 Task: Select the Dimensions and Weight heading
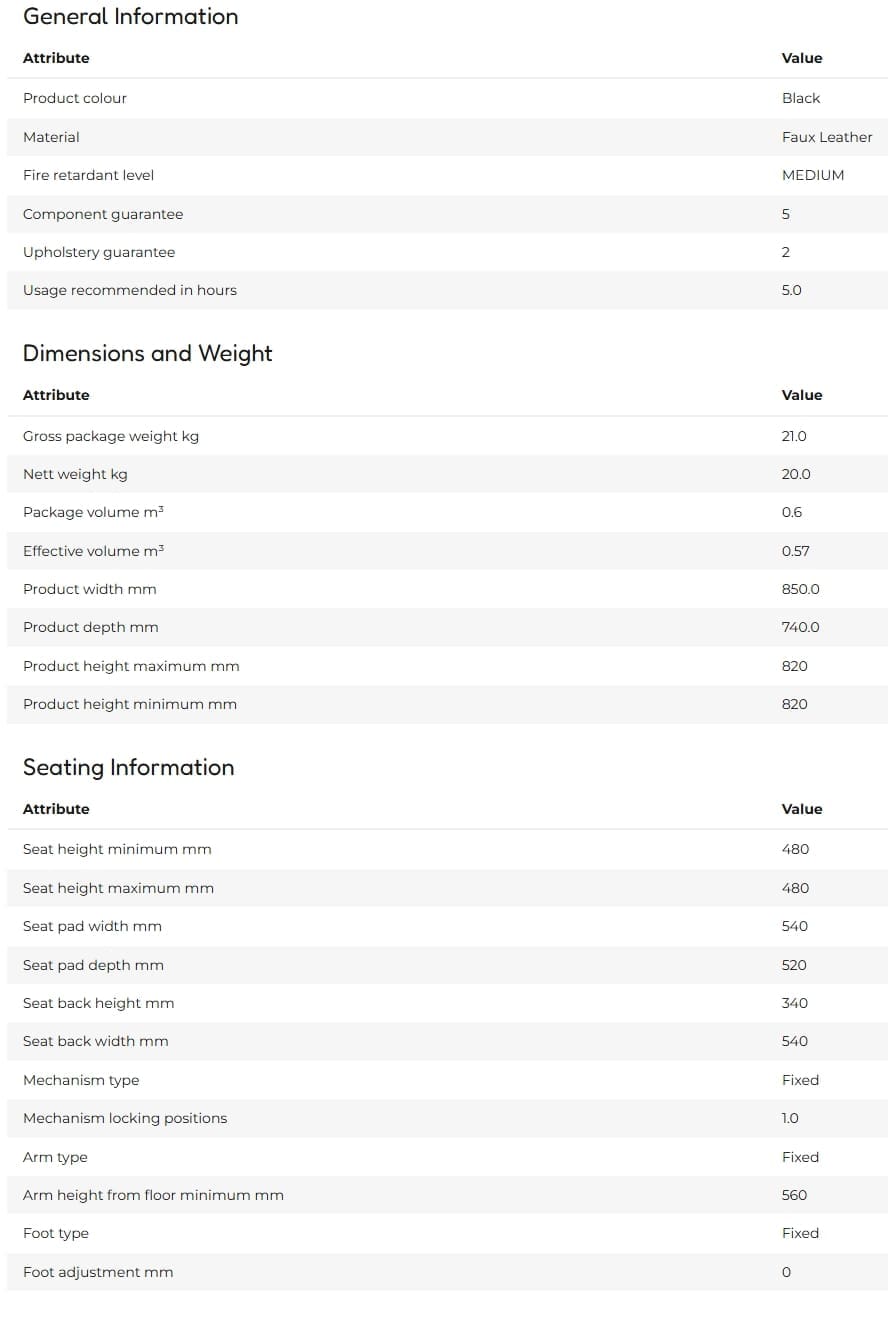point(147,354)
